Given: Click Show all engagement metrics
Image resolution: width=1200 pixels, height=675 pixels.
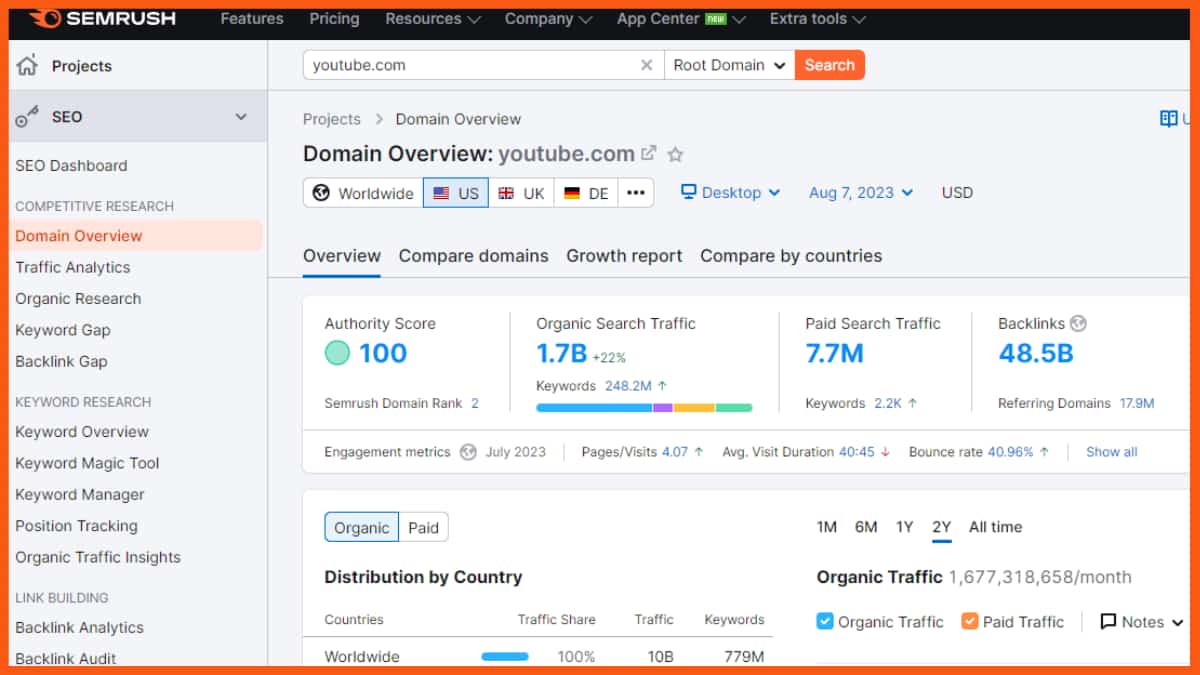Looking at the screenshot, I should [x=1110, y=451].
